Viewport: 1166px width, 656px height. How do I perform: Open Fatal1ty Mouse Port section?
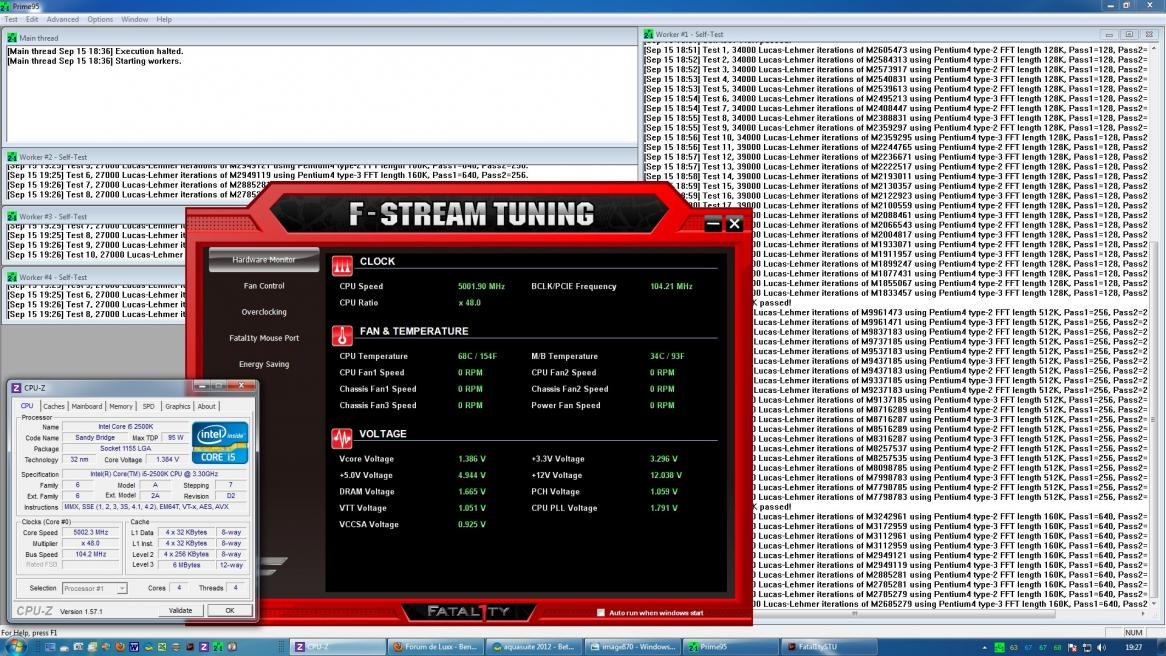tap(264, 338)
